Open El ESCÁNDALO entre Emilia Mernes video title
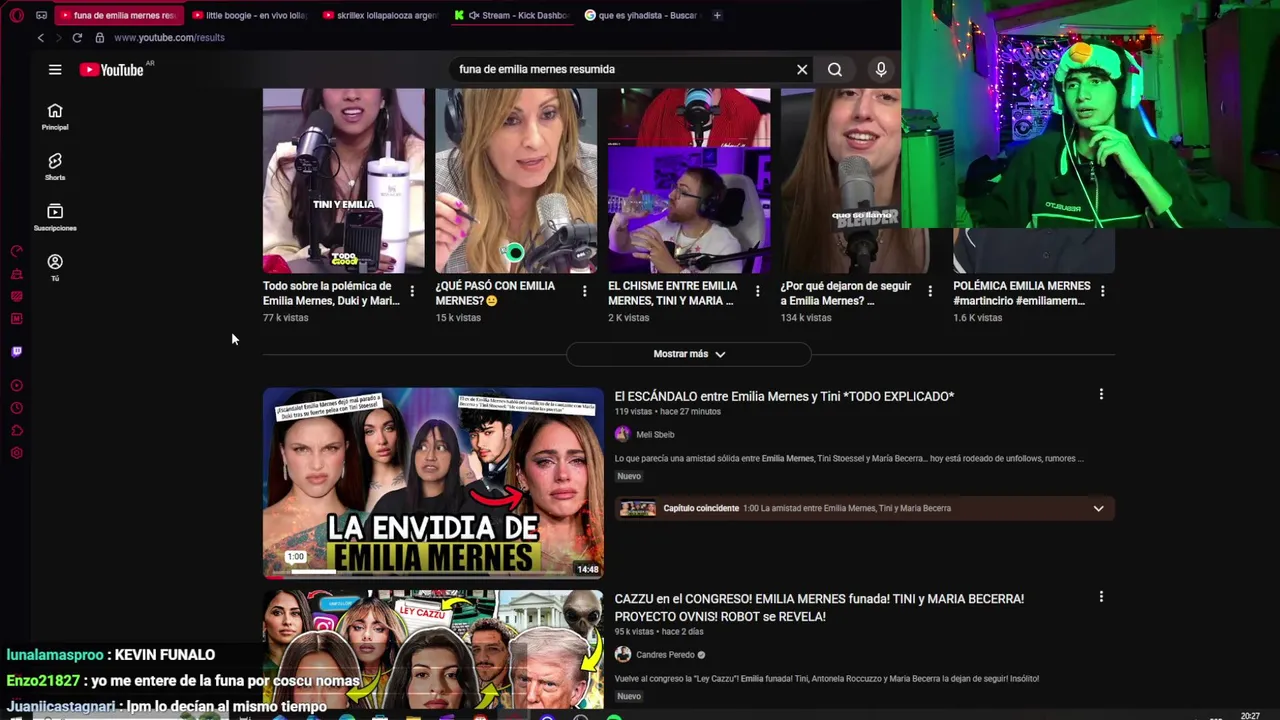The height and width of the screenshot is (720, 1280). pyautogui.click(x=784, y=397)
